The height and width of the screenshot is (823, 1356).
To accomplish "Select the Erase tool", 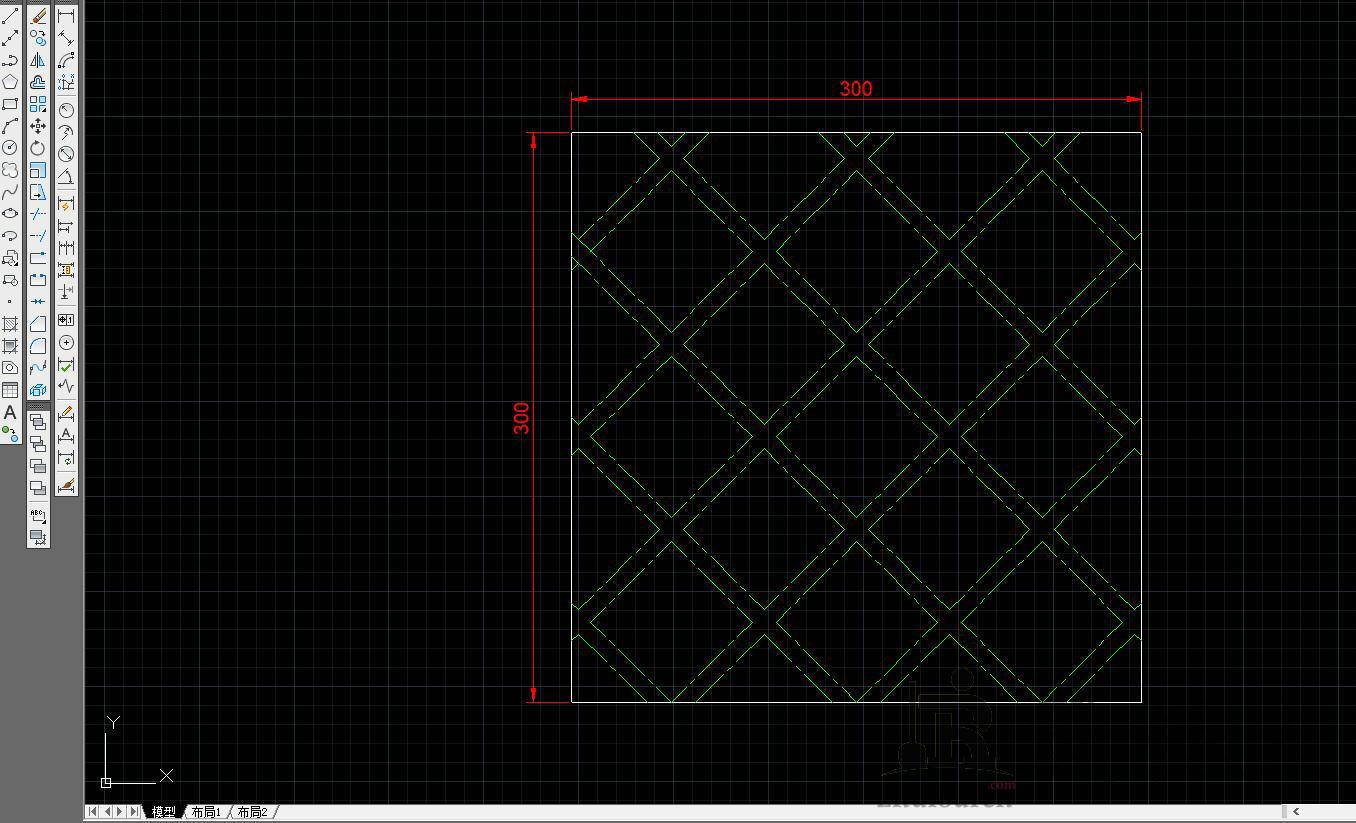I will click(38, 16).
